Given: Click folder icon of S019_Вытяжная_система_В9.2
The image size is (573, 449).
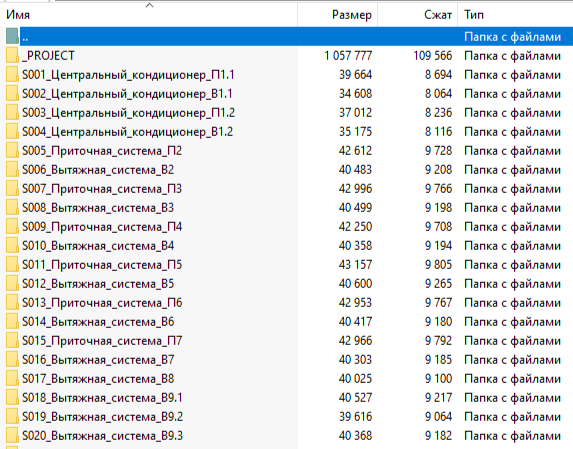Looking at the screenshot, I should tap(12, 416).
